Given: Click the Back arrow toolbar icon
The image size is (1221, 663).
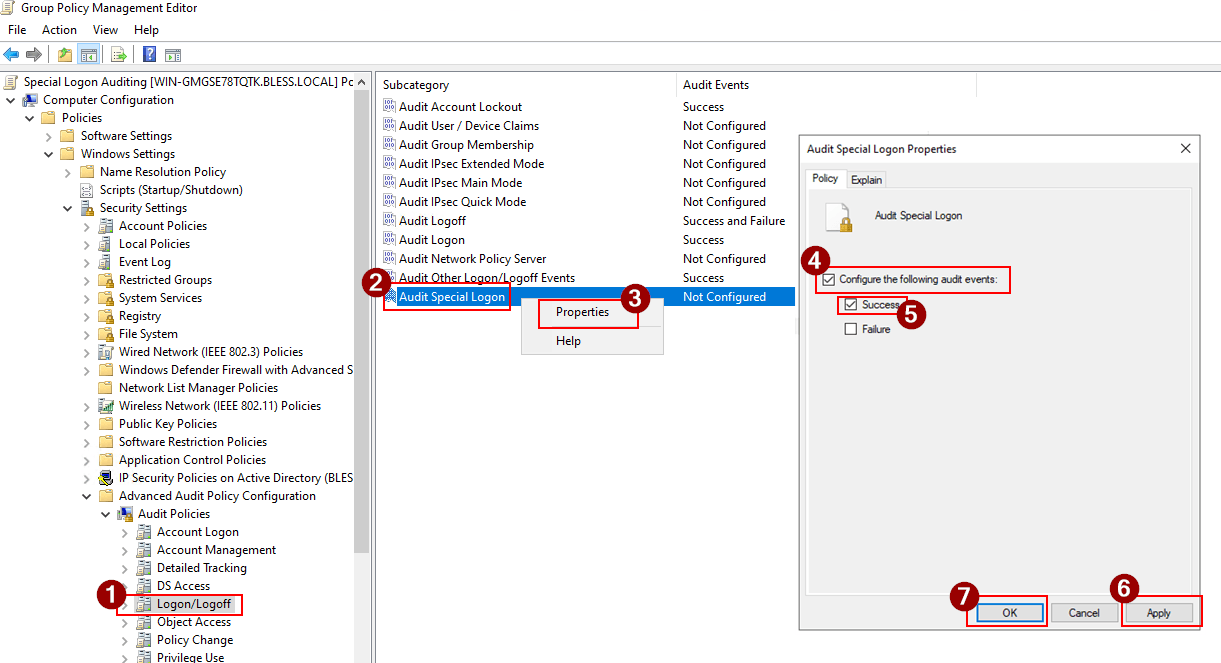Looking at the screenshot, I should (x=12, y=54).
